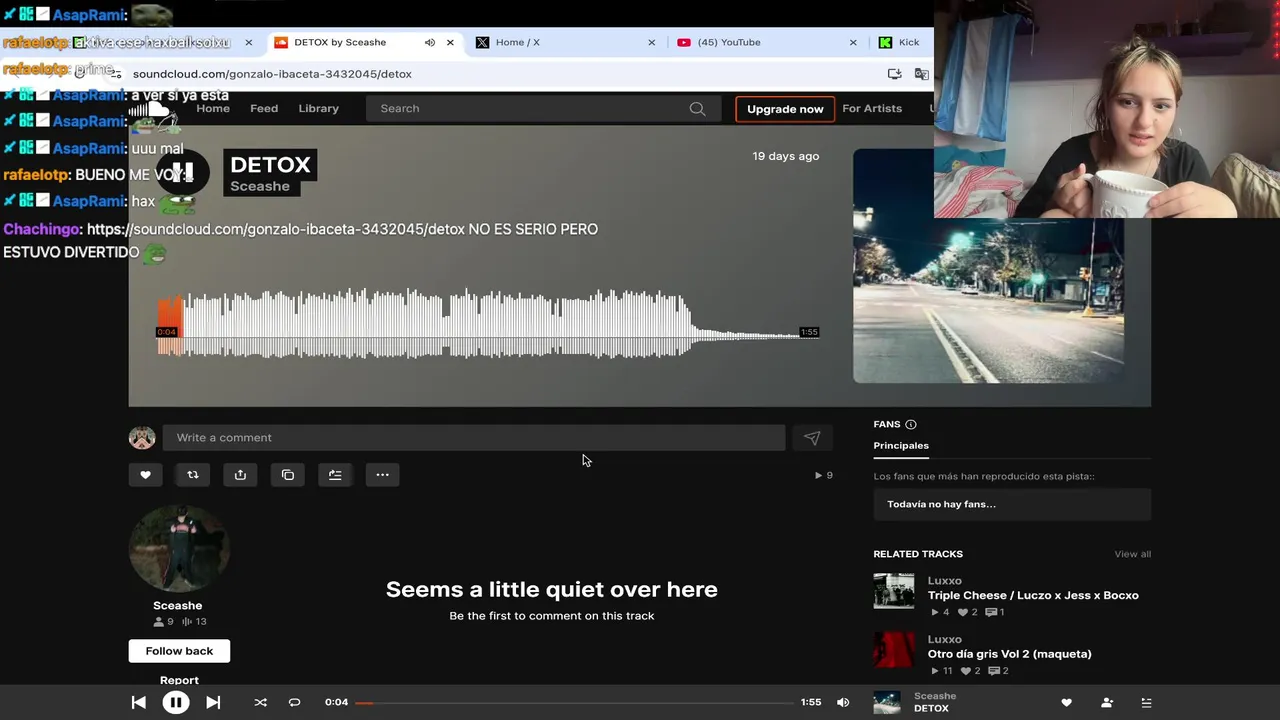The height and width of the screenshot is (720, 1280).
Task: Click the browser address bar URL
Action: pos(272,74)
